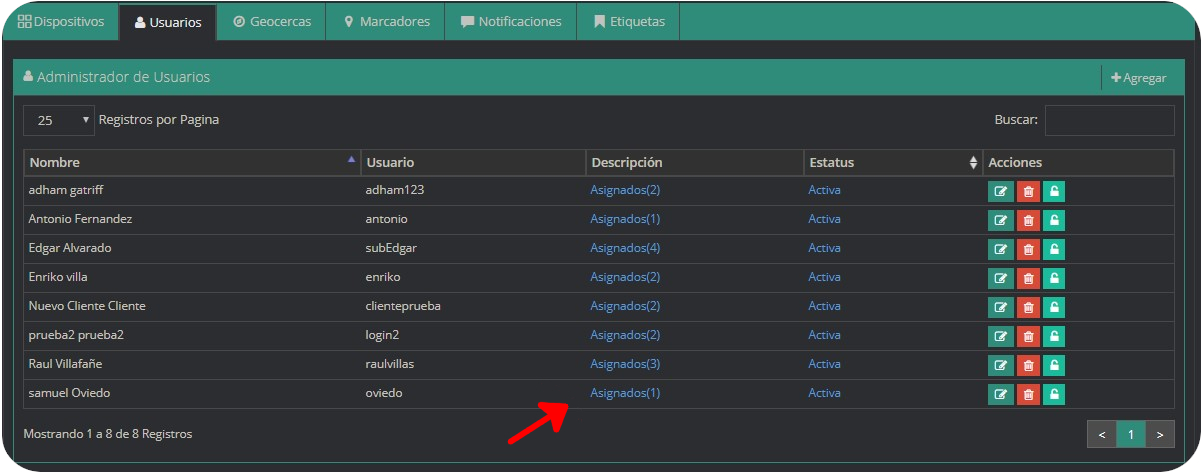Delete user prueba2 prueba2
The width and height of the screenshot is (1201, 472).
pos(1028,336)
